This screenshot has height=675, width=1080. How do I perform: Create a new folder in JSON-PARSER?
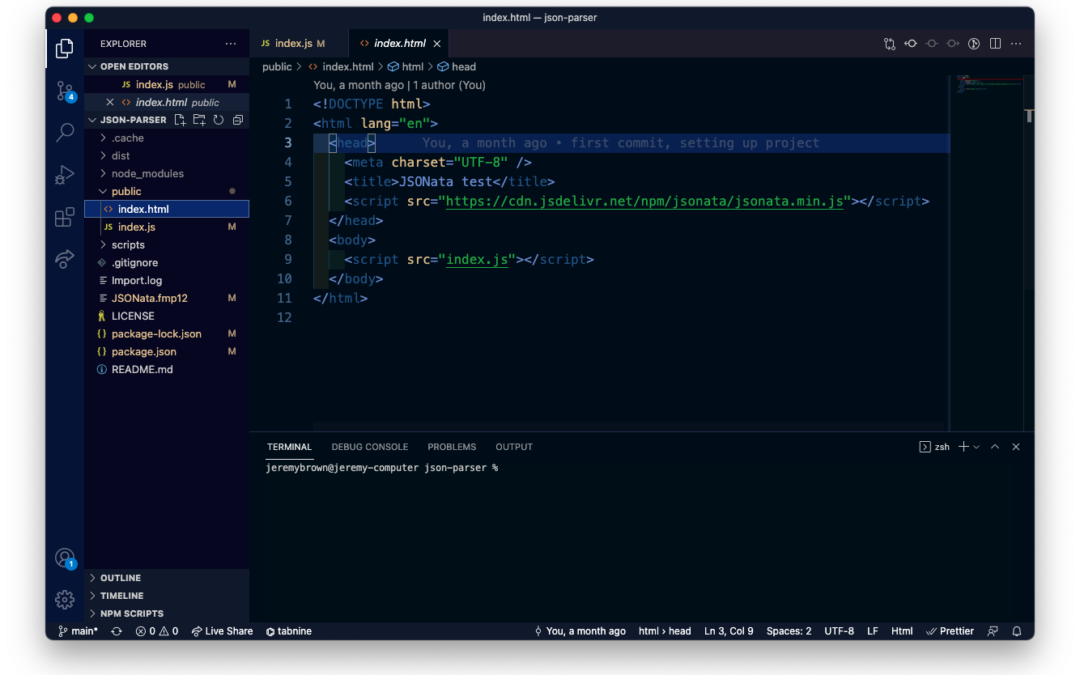click(x=199, y=120)
